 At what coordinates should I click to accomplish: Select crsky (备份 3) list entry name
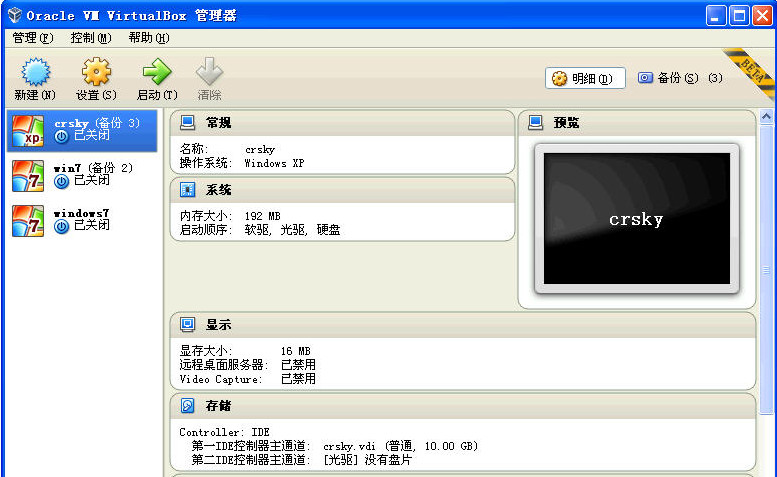(x=97, y=123)
